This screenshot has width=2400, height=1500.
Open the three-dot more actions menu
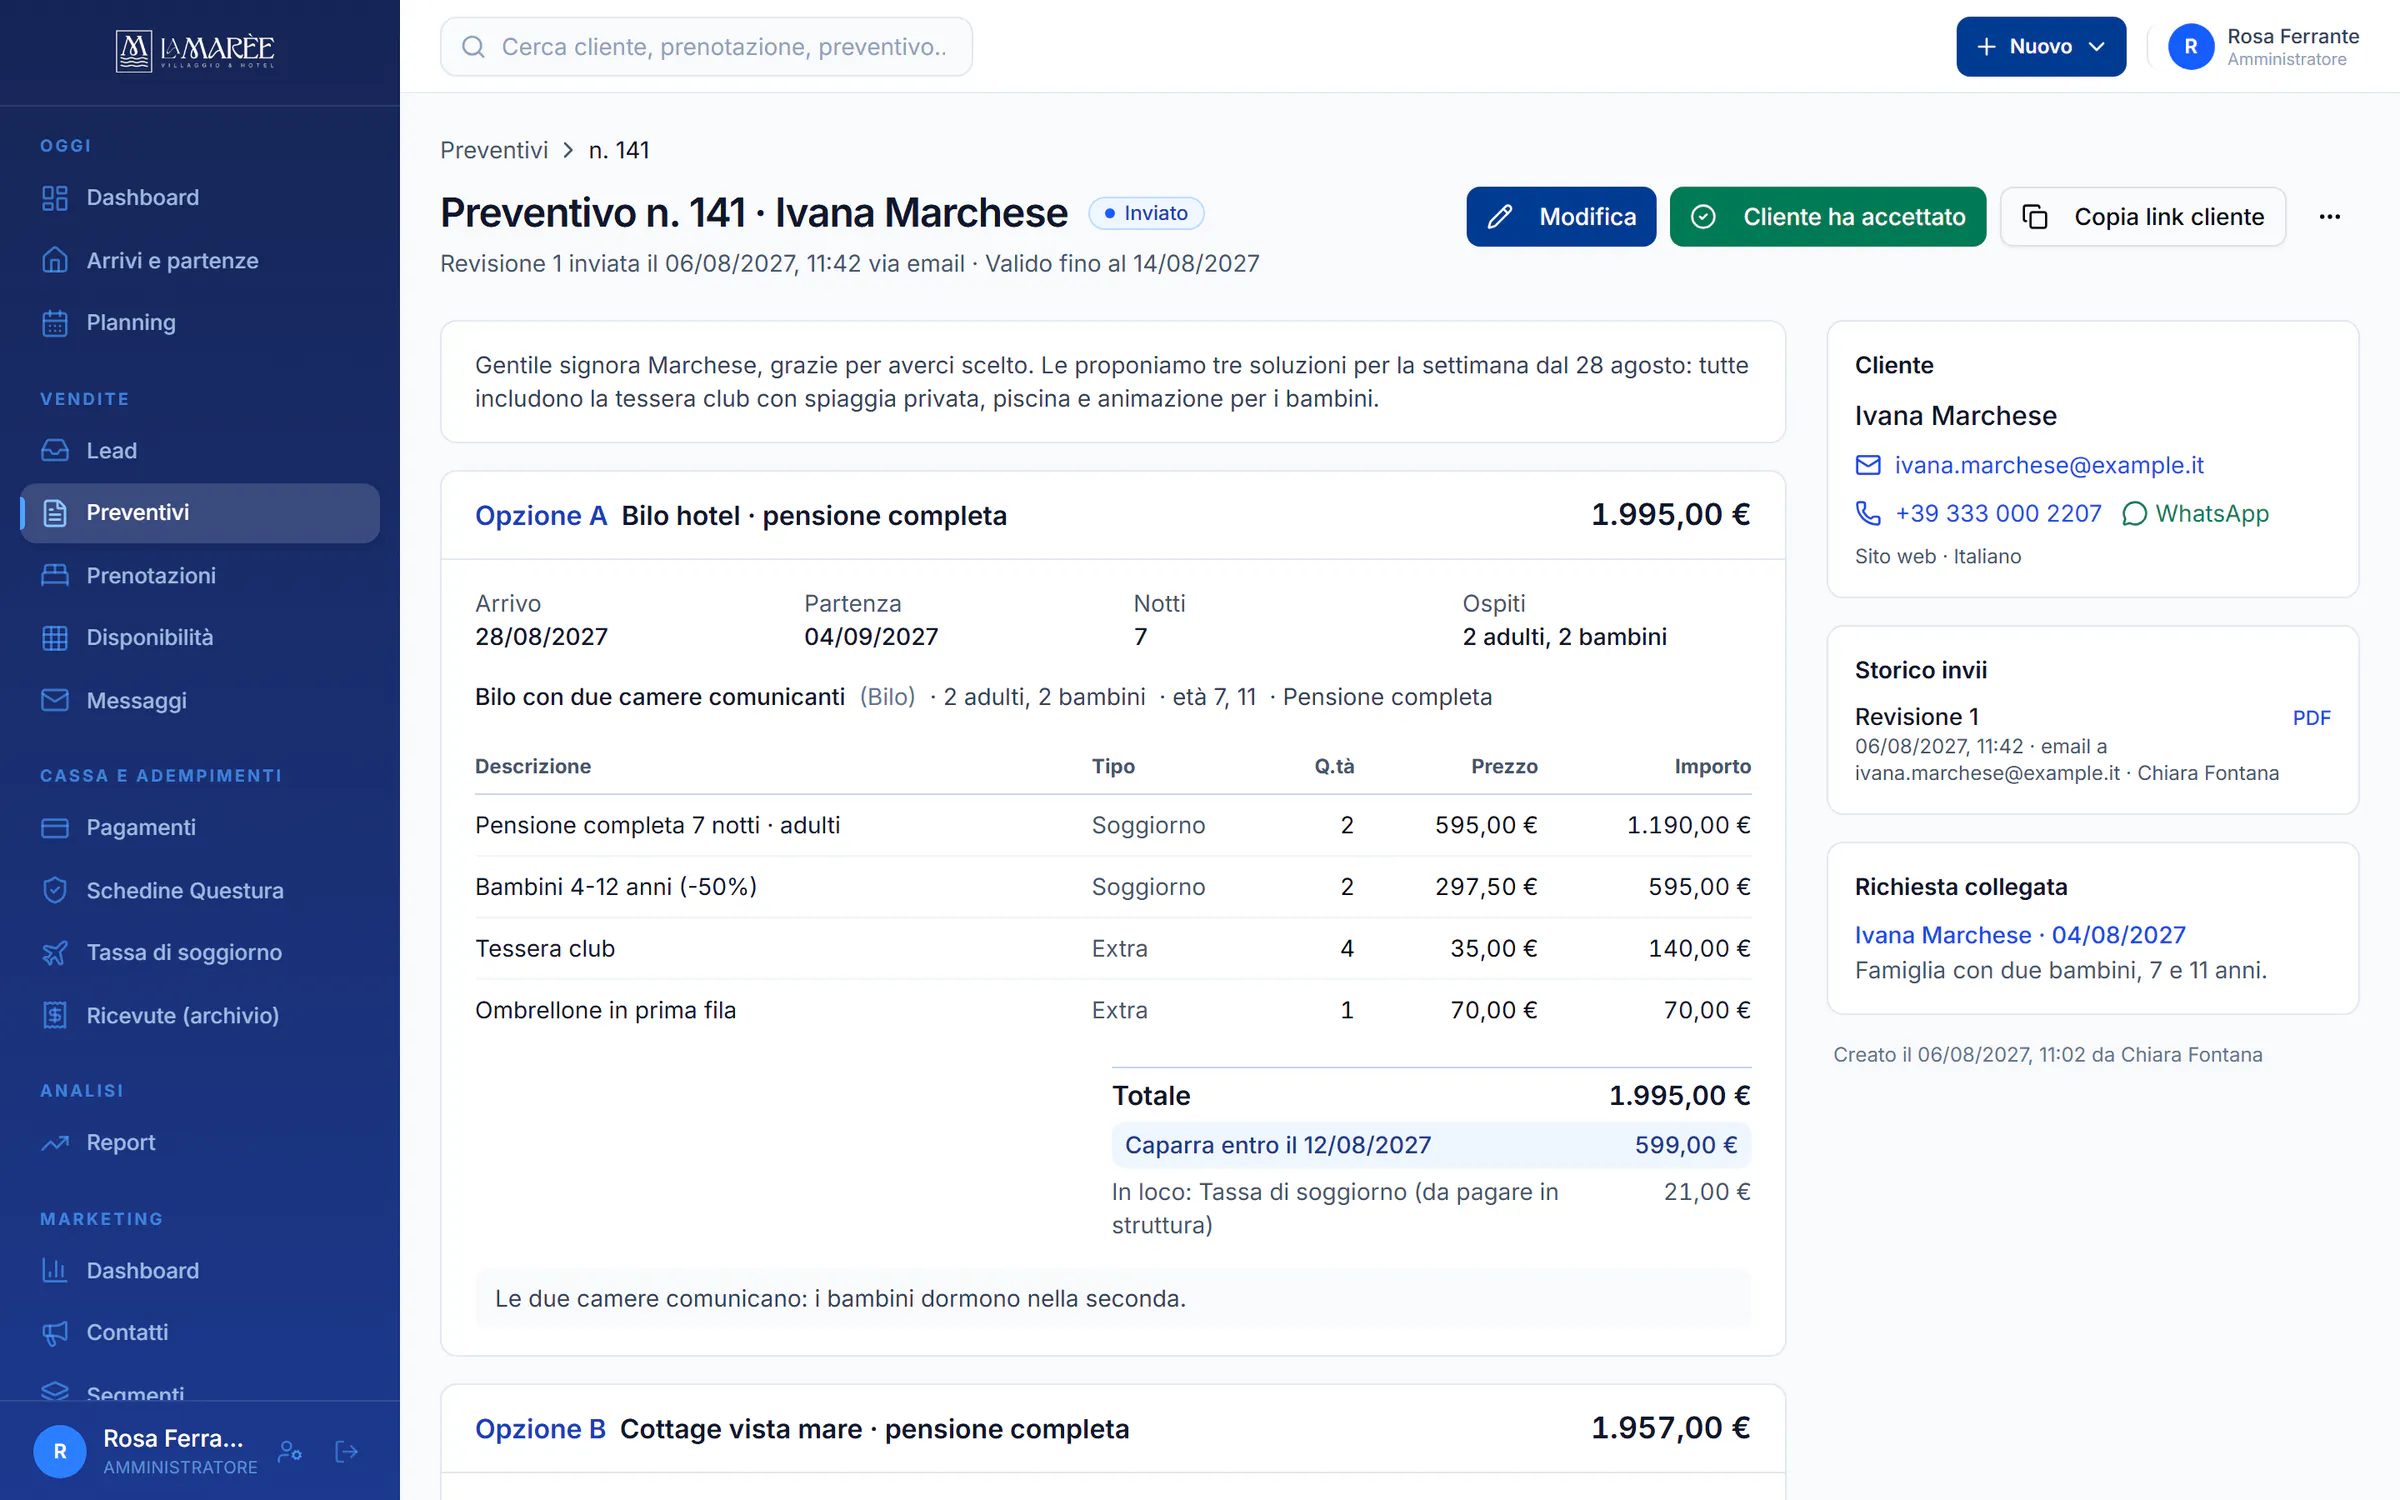tap(2329, 217)
